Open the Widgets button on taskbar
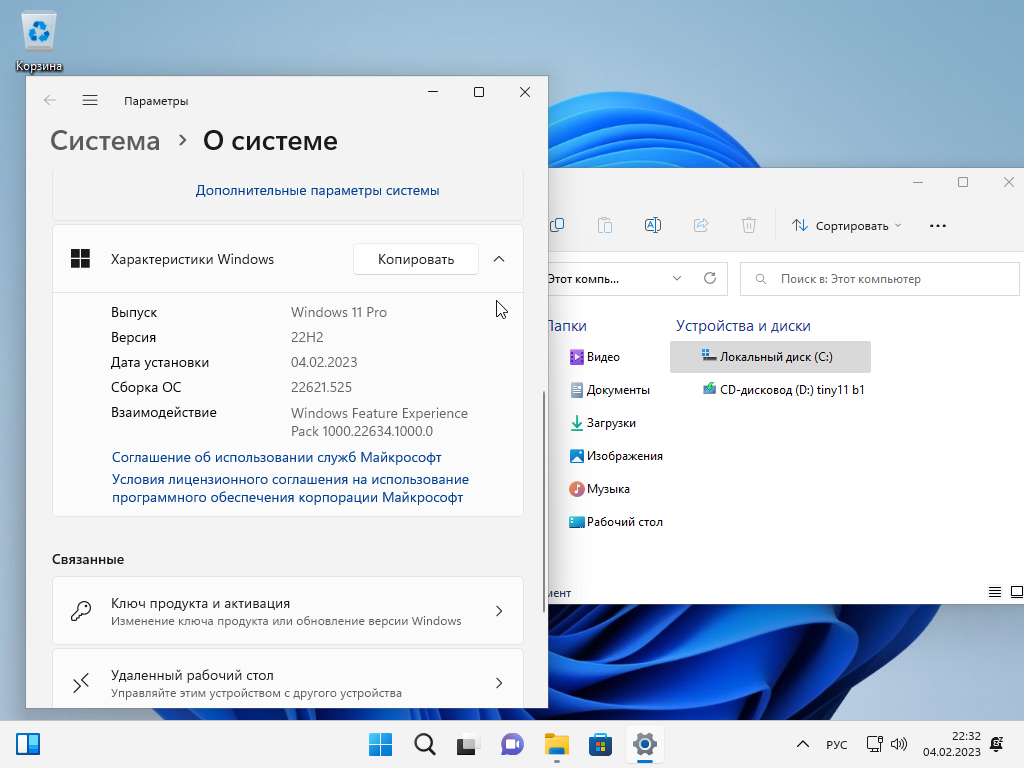Image resolution: width=1024 pixels, height=768 pixels. pyautogui.click(x=28, y=744)
